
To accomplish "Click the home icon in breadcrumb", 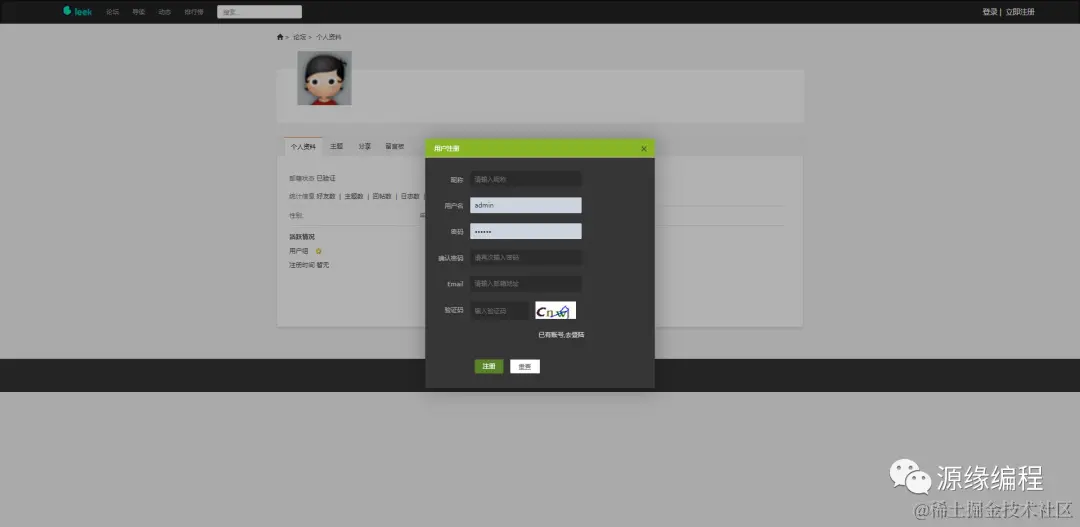I will 280,37.
